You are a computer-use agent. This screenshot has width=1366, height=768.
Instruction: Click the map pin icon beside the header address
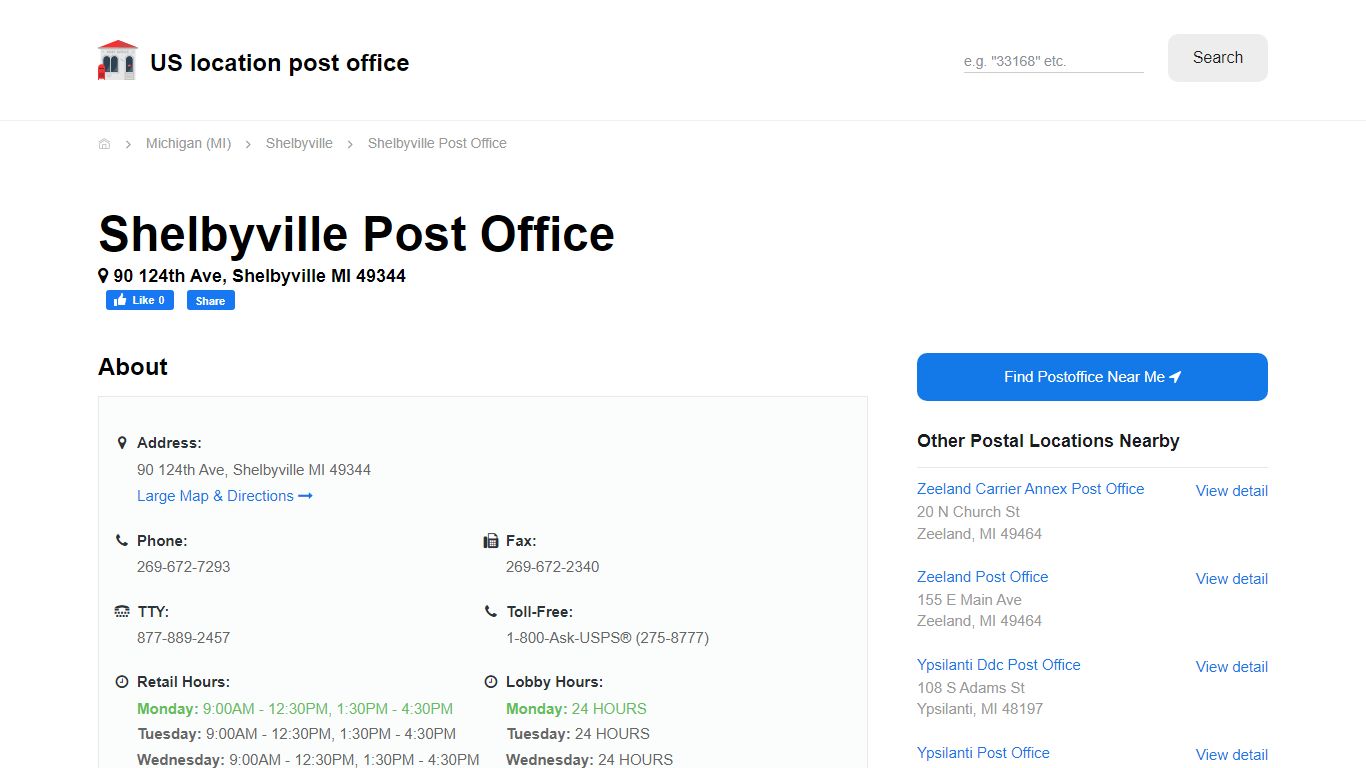point(103,275)
